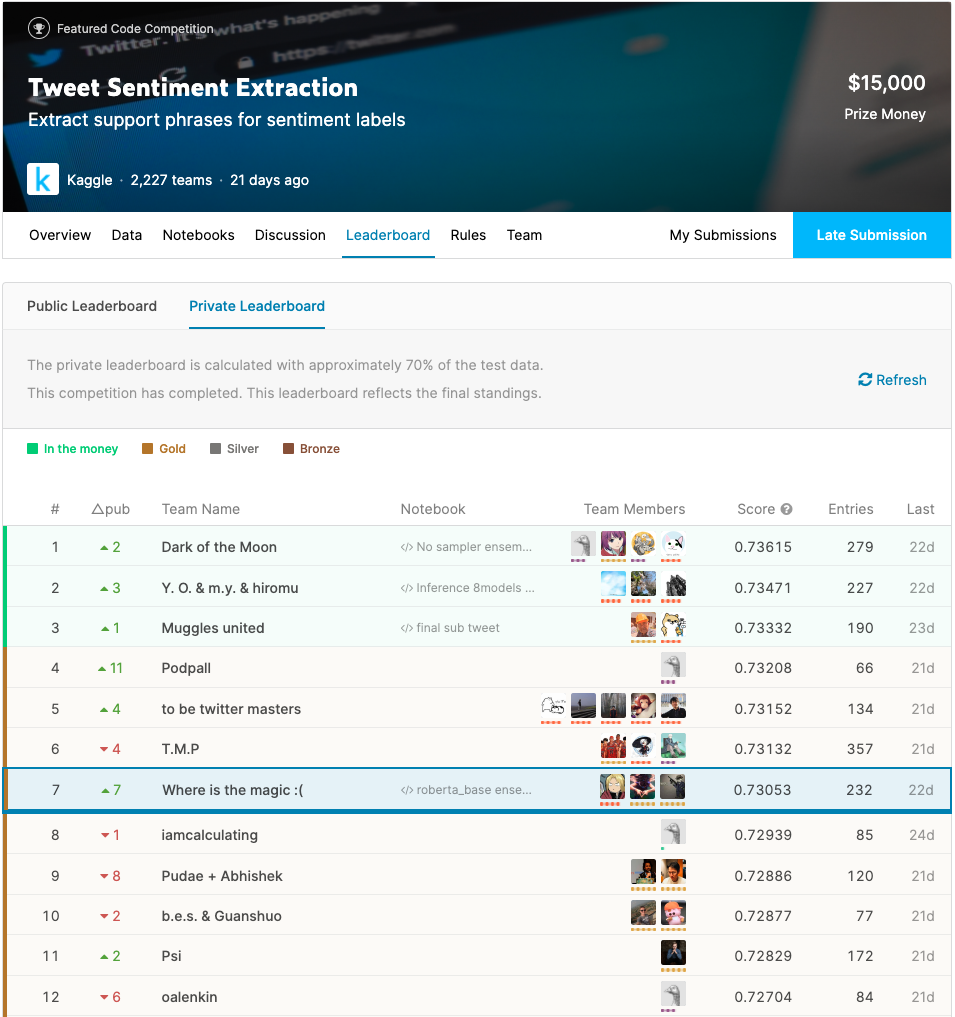This screenshot has height=1017, width=955.
Task: Go to the Notebooks tab
Action: [199, 235]
